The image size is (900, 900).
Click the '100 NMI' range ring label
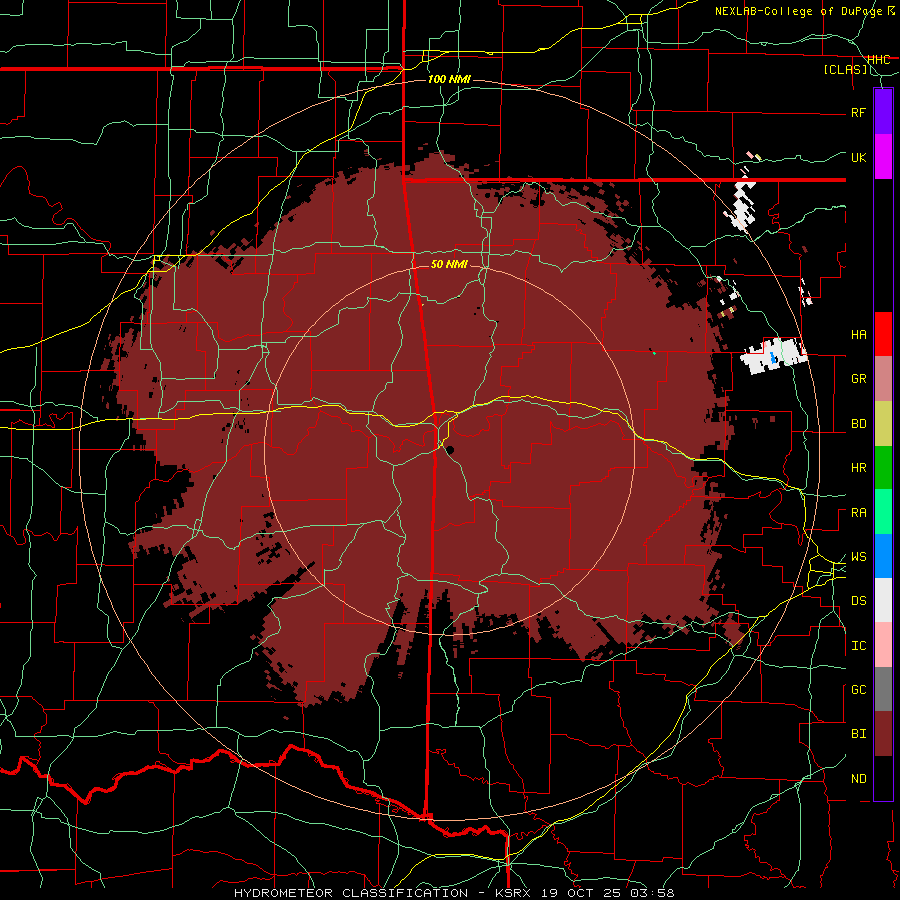(x=449, y=79)
